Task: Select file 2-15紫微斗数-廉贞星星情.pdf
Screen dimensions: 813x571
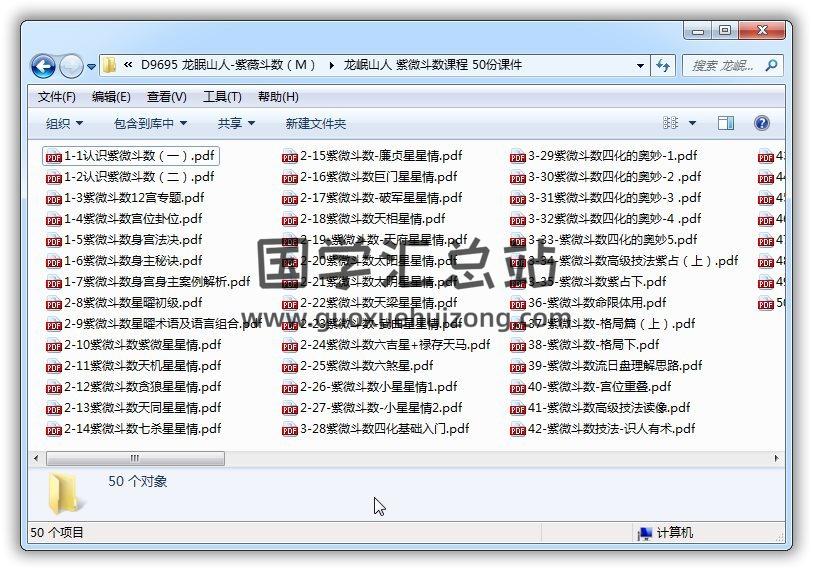Action: click(380, 156)
